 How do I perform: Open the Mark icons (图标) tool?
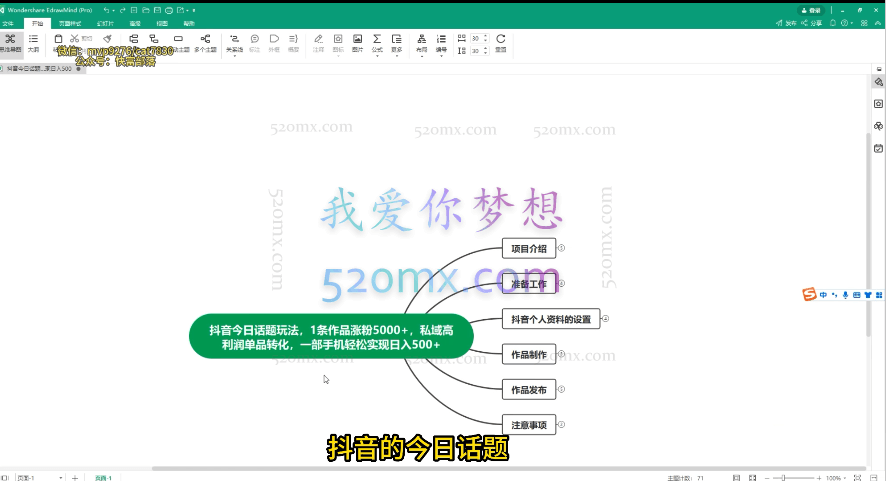[338, 43]
